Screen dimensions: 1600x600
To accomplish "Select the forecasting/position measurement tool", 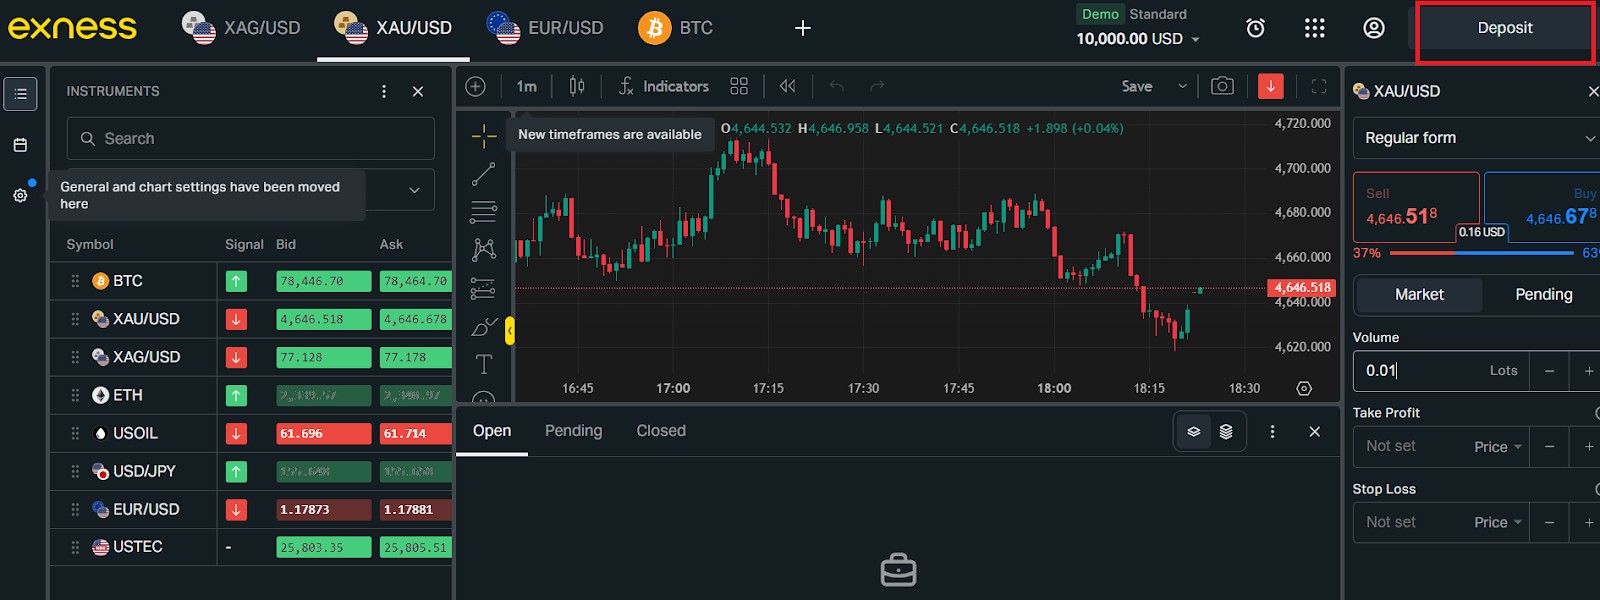I will pyautogui.click(x=484, y=288).
